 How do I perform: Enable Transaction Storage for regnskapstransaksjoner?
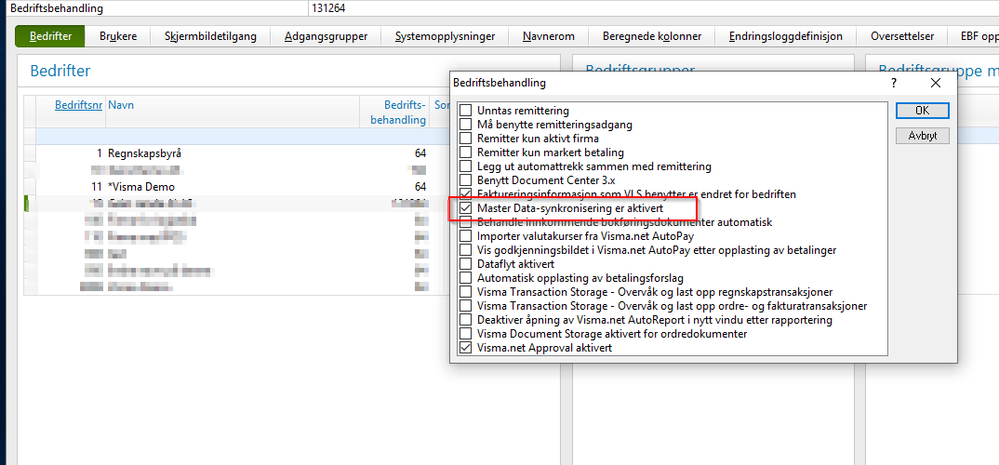[466, 292]
